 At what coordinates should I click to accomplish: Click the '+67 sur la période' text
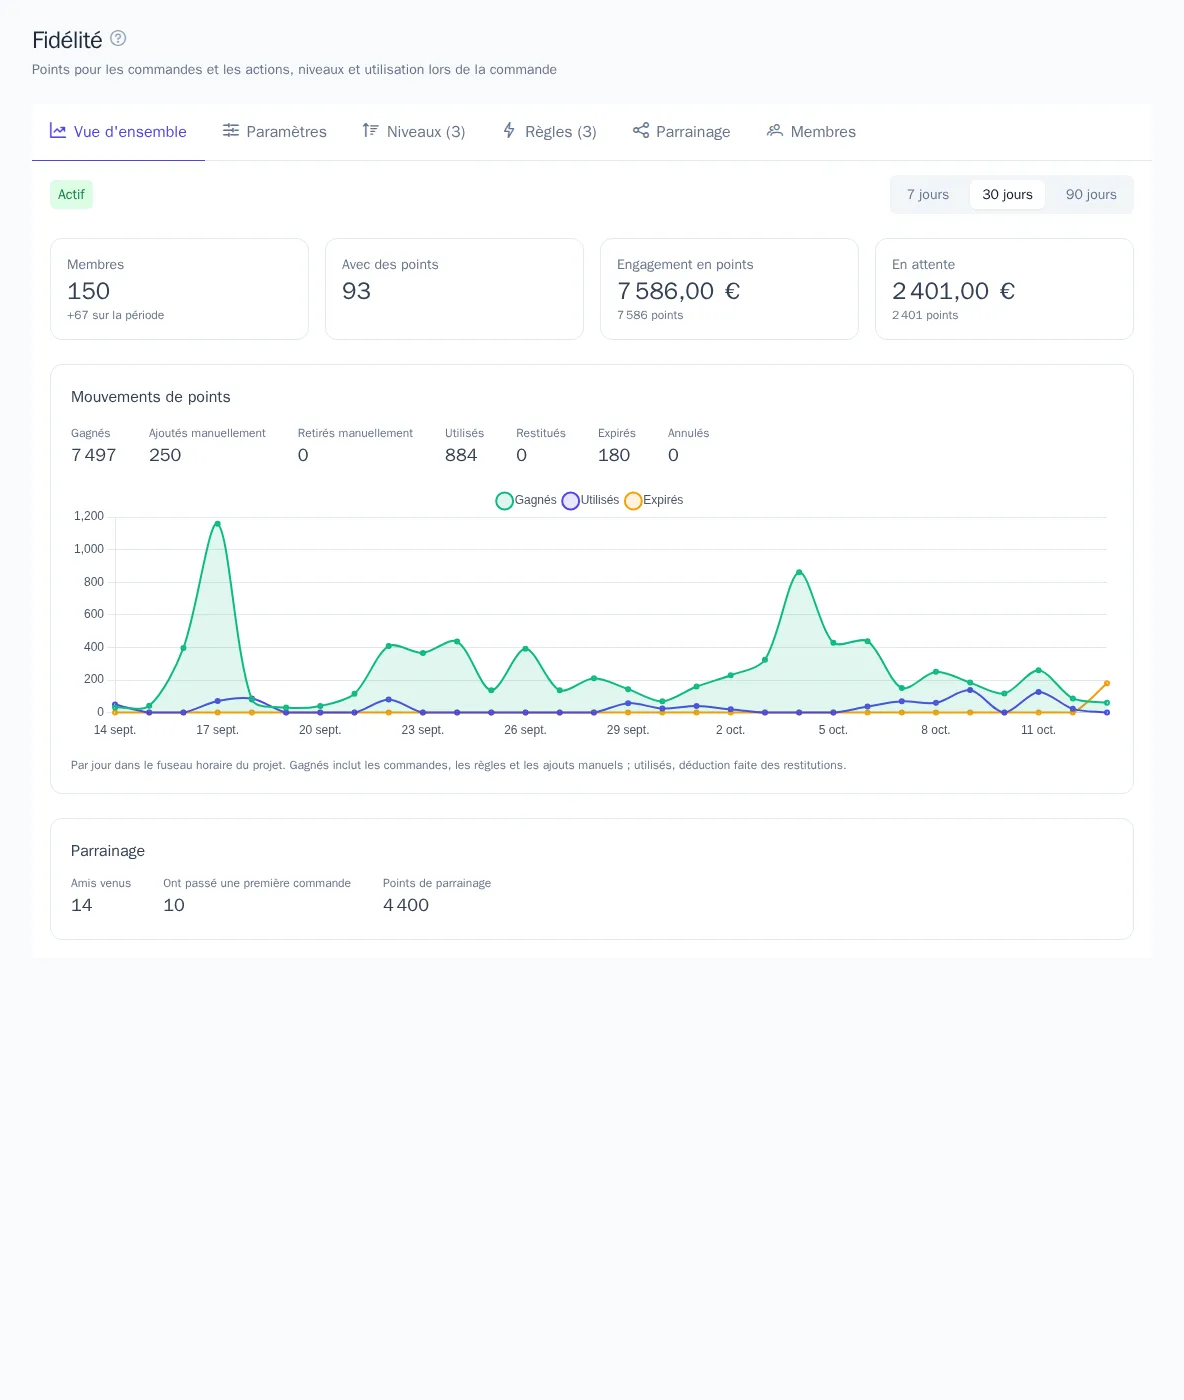(x=116, y=315)
